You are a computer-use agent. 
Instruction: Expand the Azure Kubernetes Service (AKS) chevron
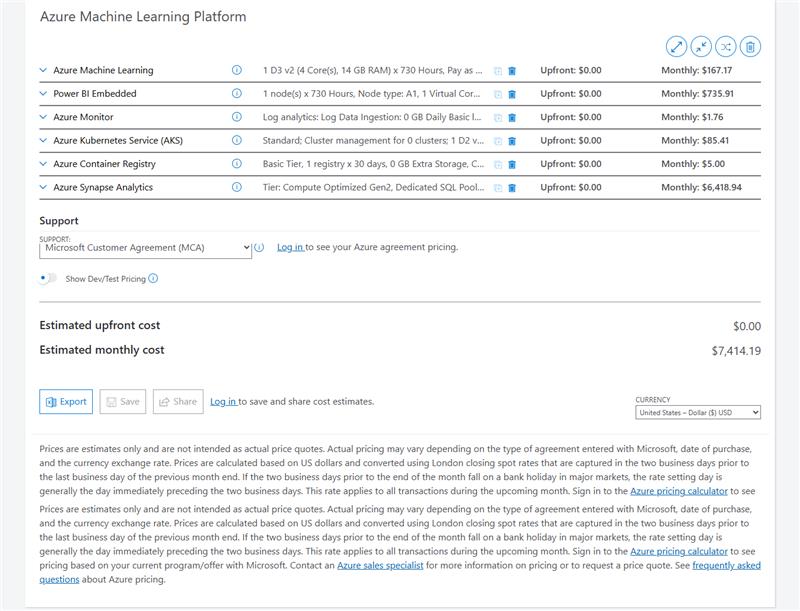pos(43,140)
